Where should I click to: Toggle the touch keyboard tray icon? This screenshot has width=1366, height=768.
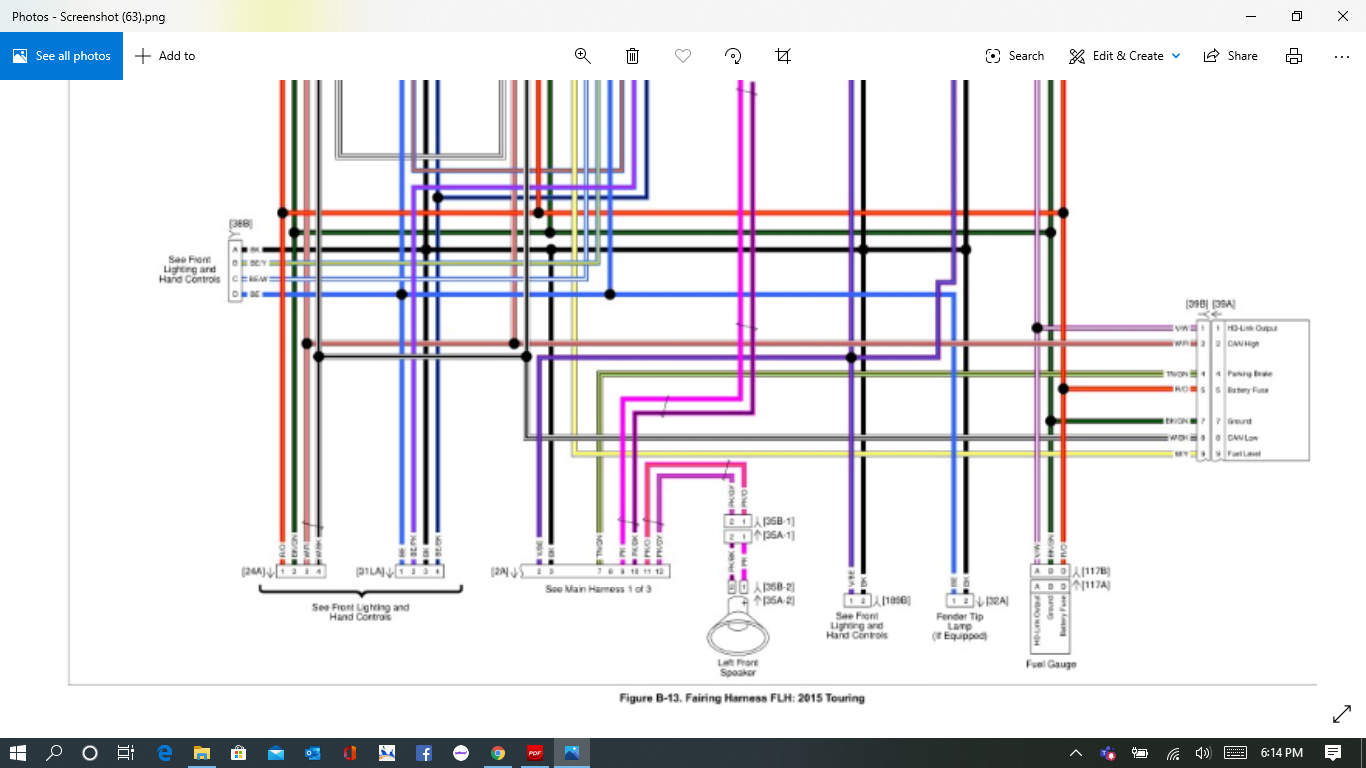[x=1235, y=753]
